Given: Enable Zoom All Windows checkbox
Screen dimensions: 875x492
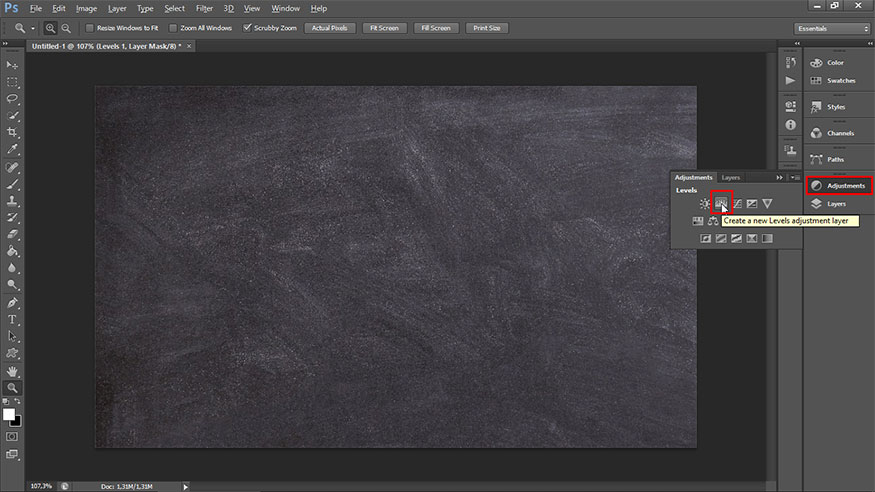Looking at the screenshot, I should pos(173,28).
